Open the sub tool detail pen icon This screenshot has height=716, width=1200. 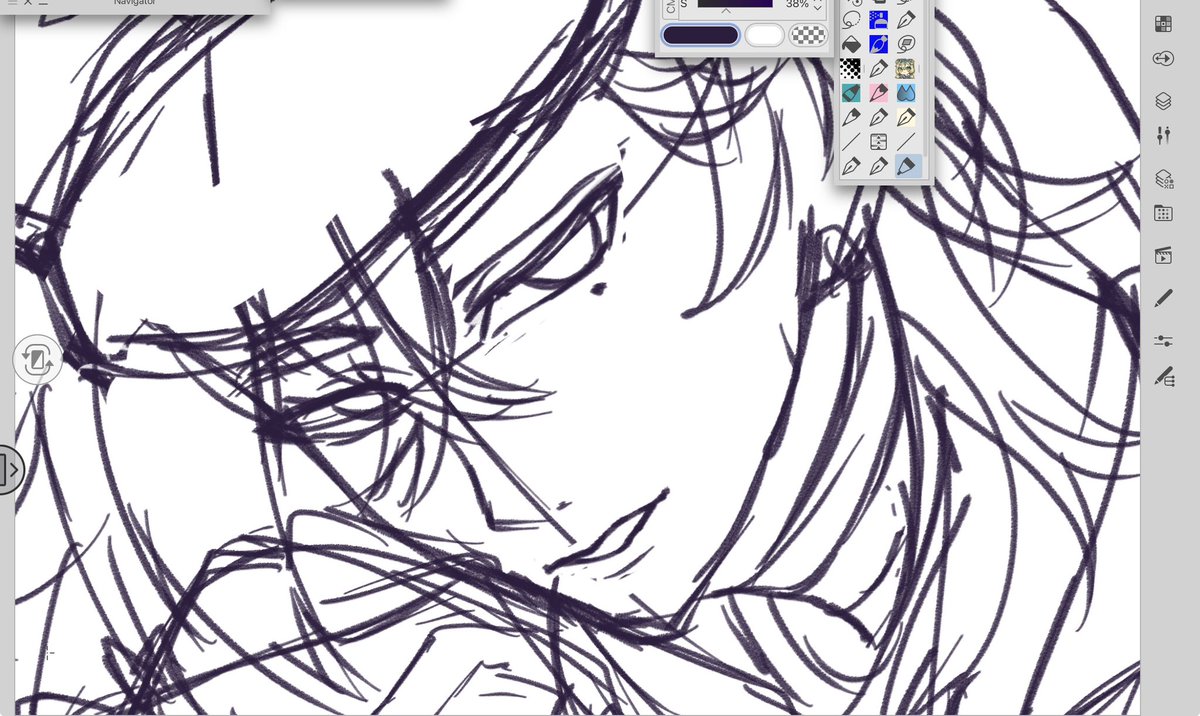coord(1163,377)
